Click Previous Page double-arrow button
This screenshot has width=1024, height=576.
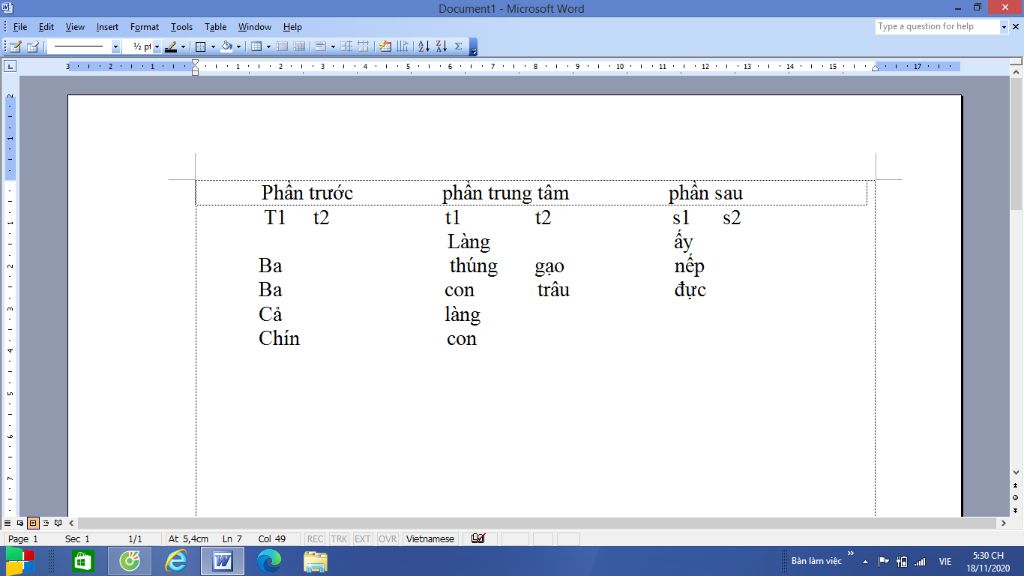pyautogui.click(x=1016, y=486)
